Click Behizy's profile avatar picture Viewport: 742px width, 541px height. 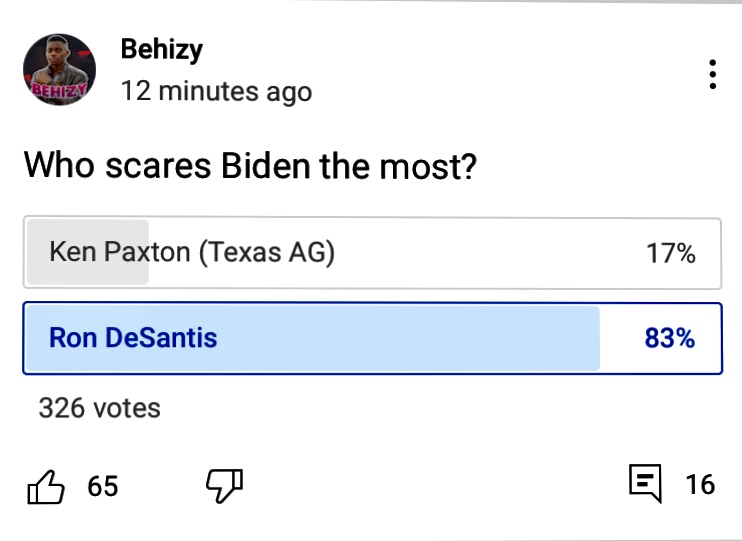tap(59, 70)
